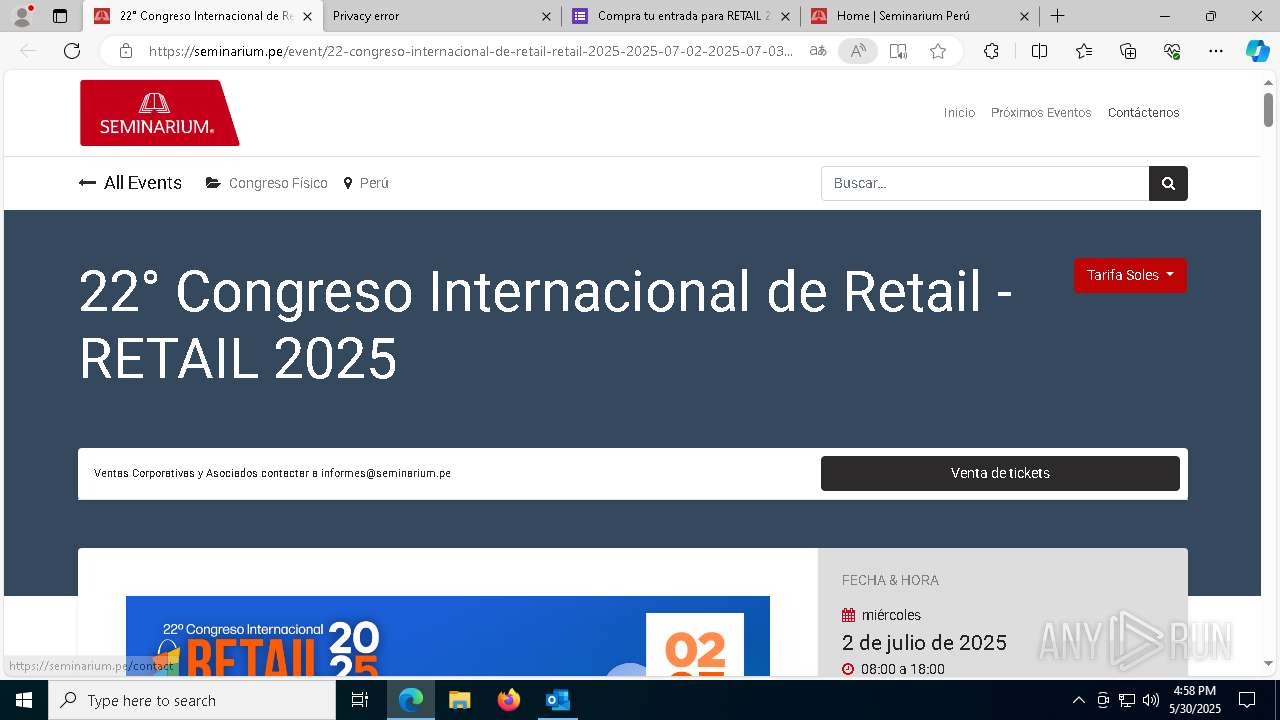Expand the Tarifa Soles dropdown
Image resolution: width=1280 pixels, height=720 pixels.
tap(1130, 275)
